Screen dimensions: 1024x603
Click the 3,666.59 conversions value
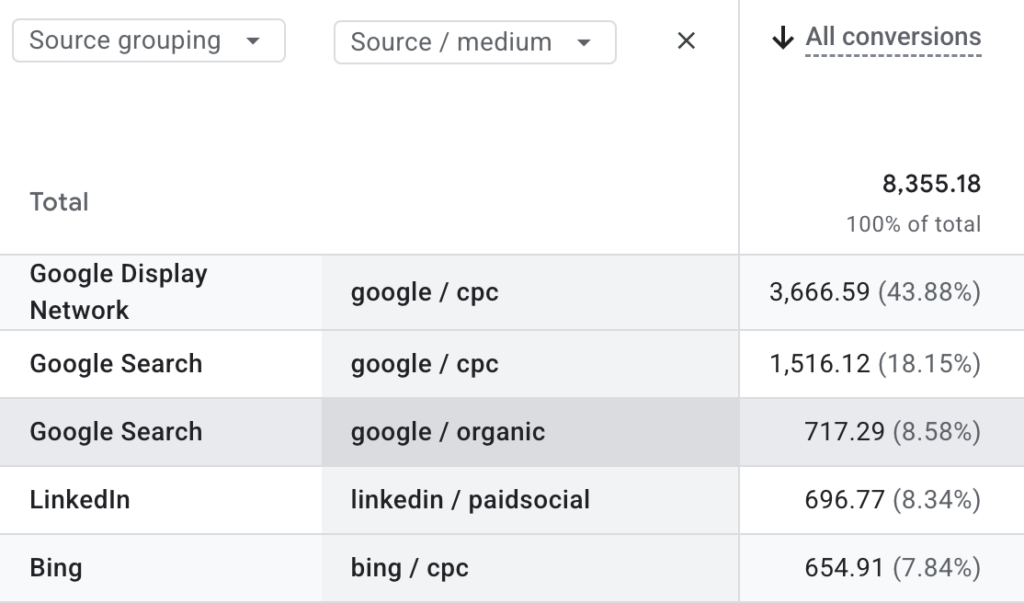[x=820, y=292]
